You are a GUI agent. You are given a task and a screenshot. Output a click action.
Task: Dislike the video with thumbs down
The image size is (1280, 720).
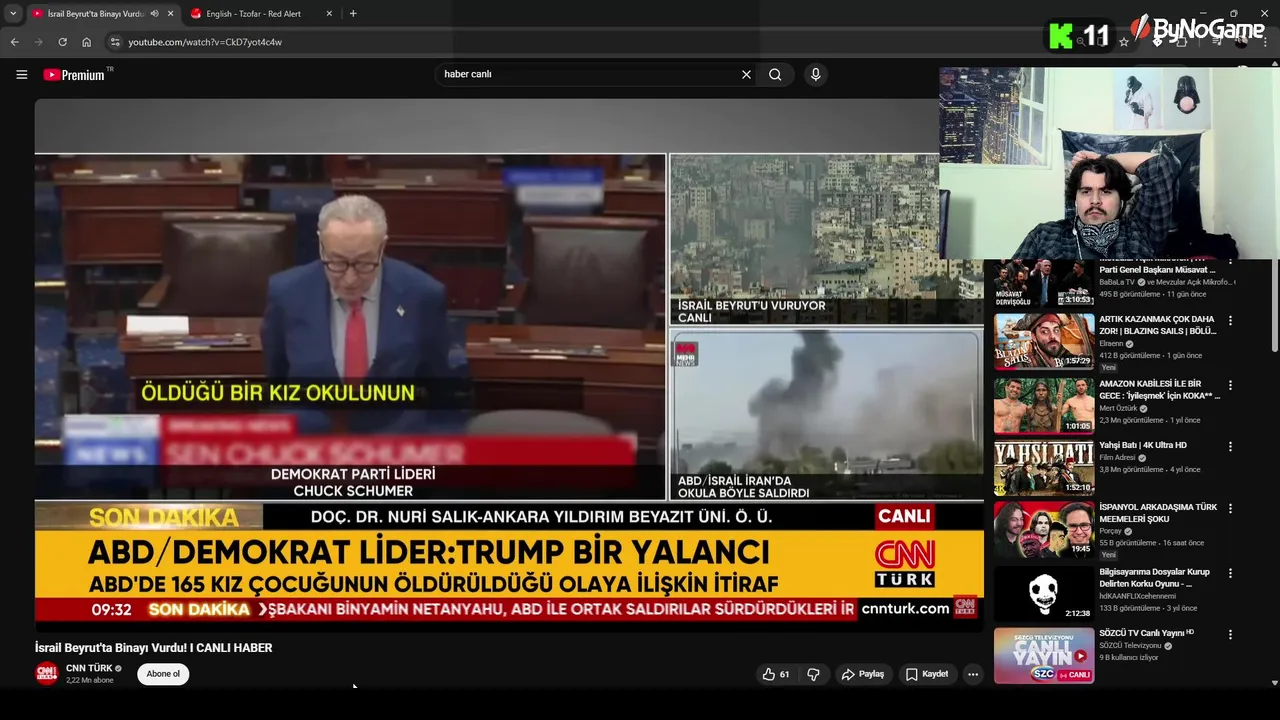(x=813, y=674)
